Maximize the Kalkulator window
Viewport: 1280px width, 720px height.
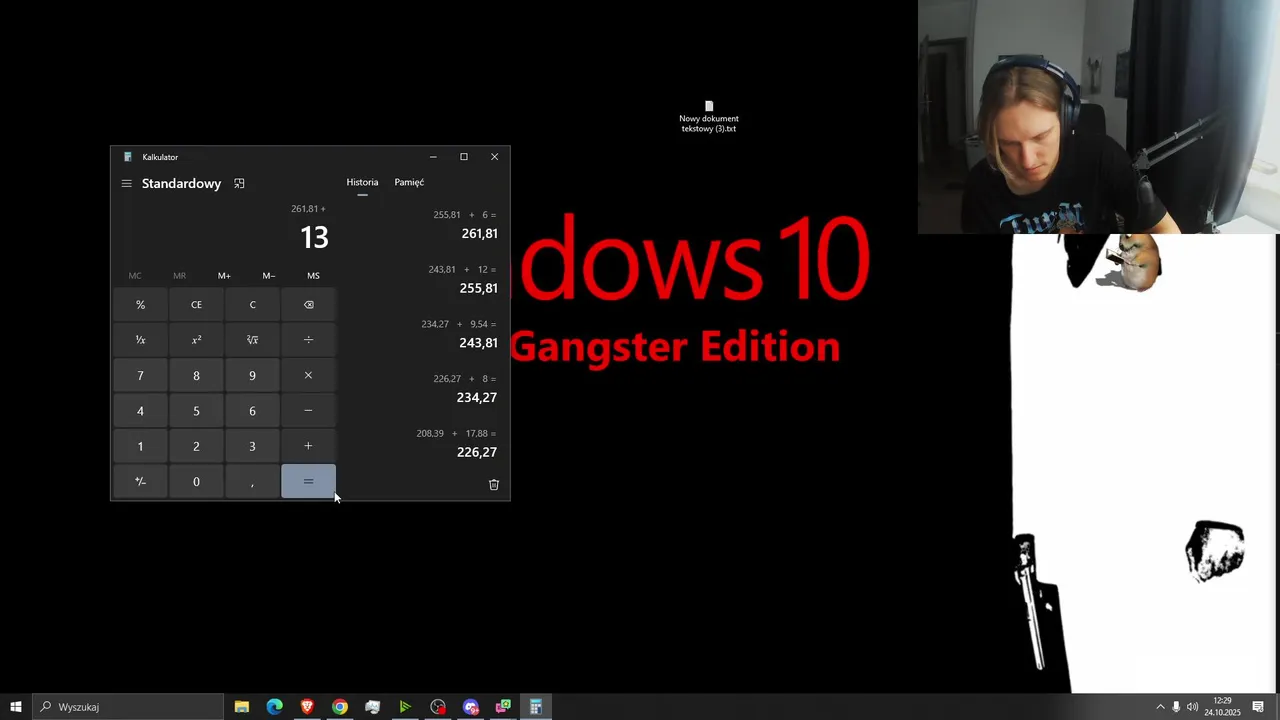click(x=464, y=157)
